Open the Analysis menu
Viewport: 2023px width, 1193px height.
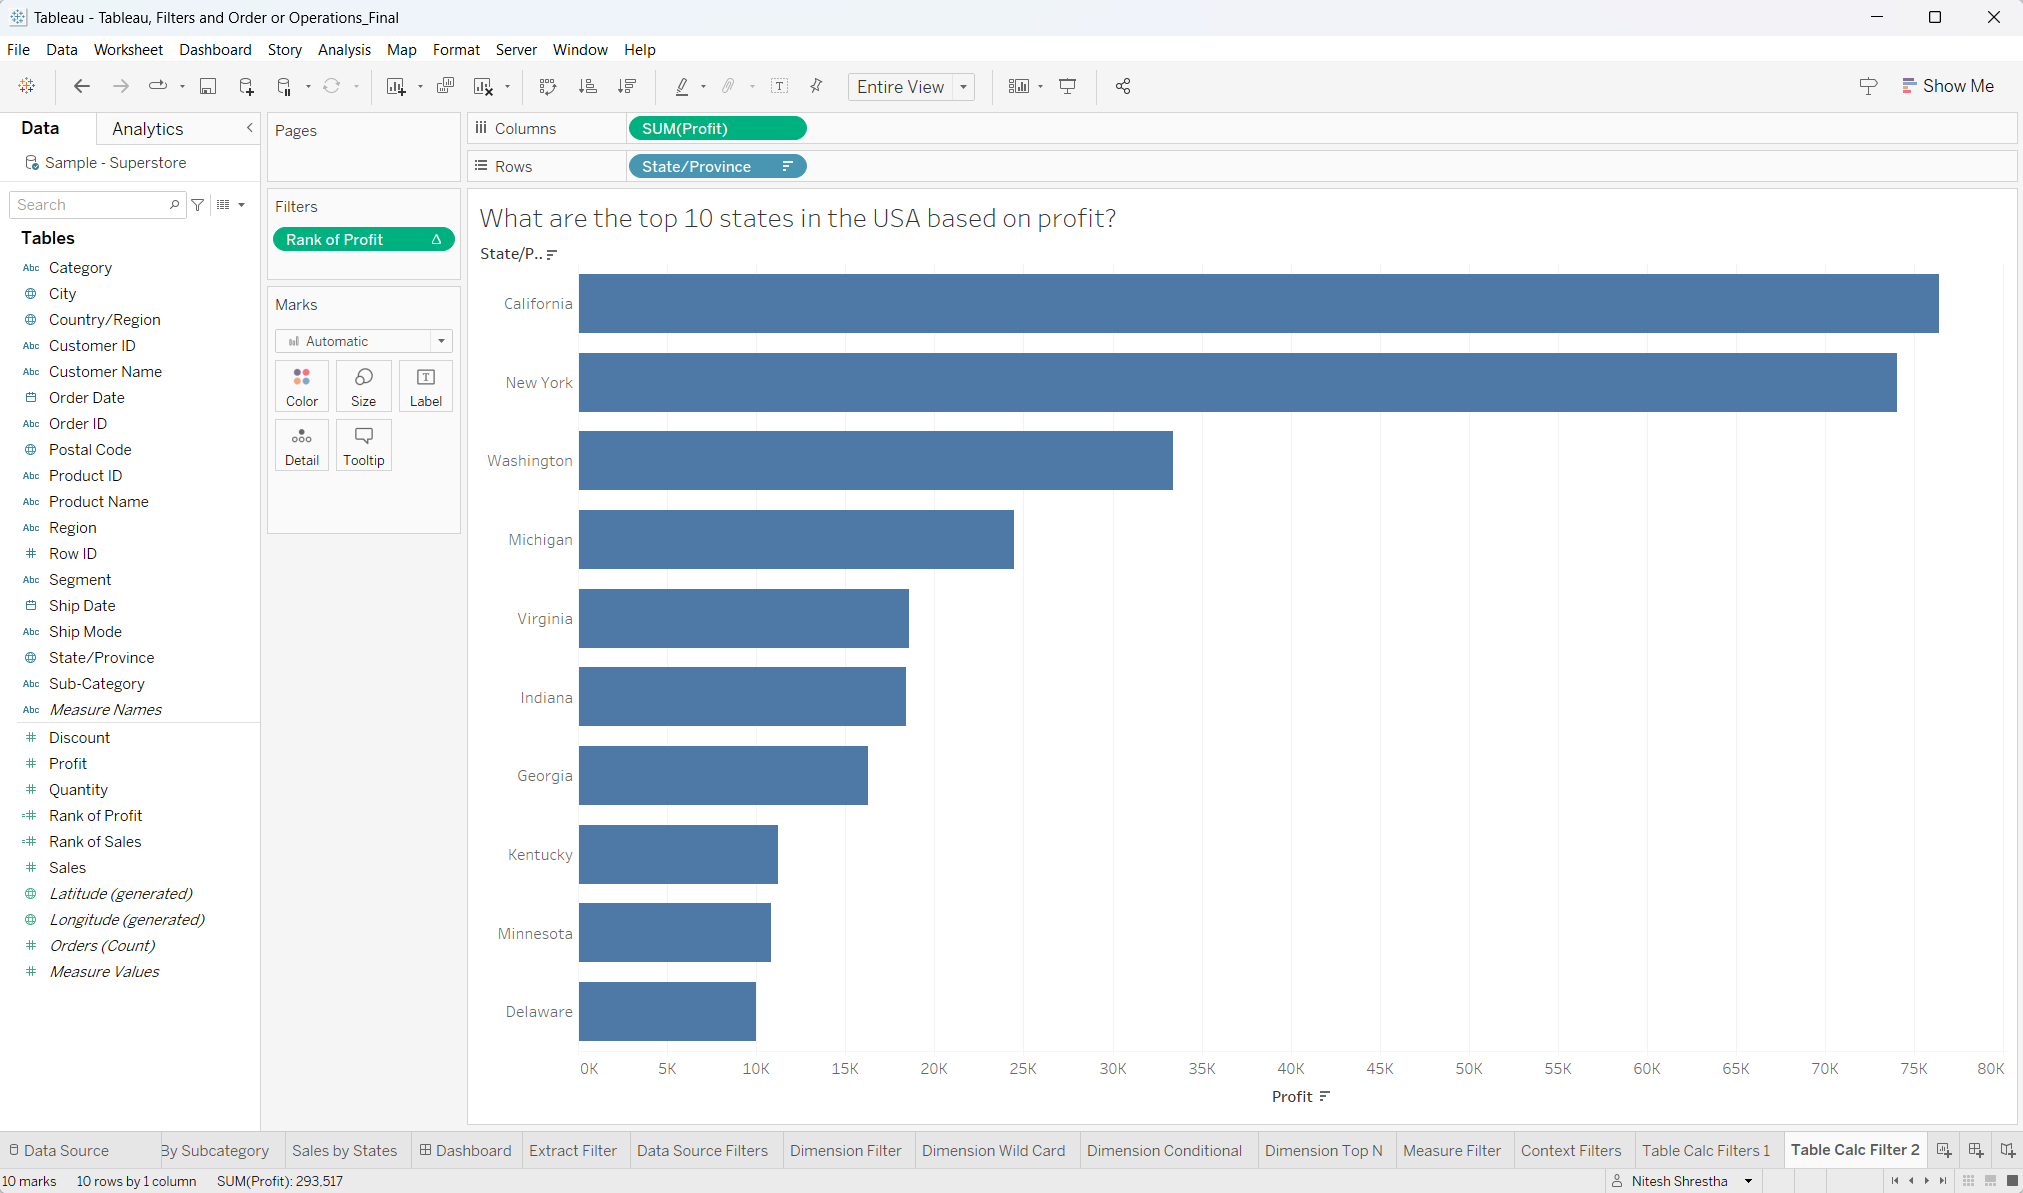tap(343, 50)
